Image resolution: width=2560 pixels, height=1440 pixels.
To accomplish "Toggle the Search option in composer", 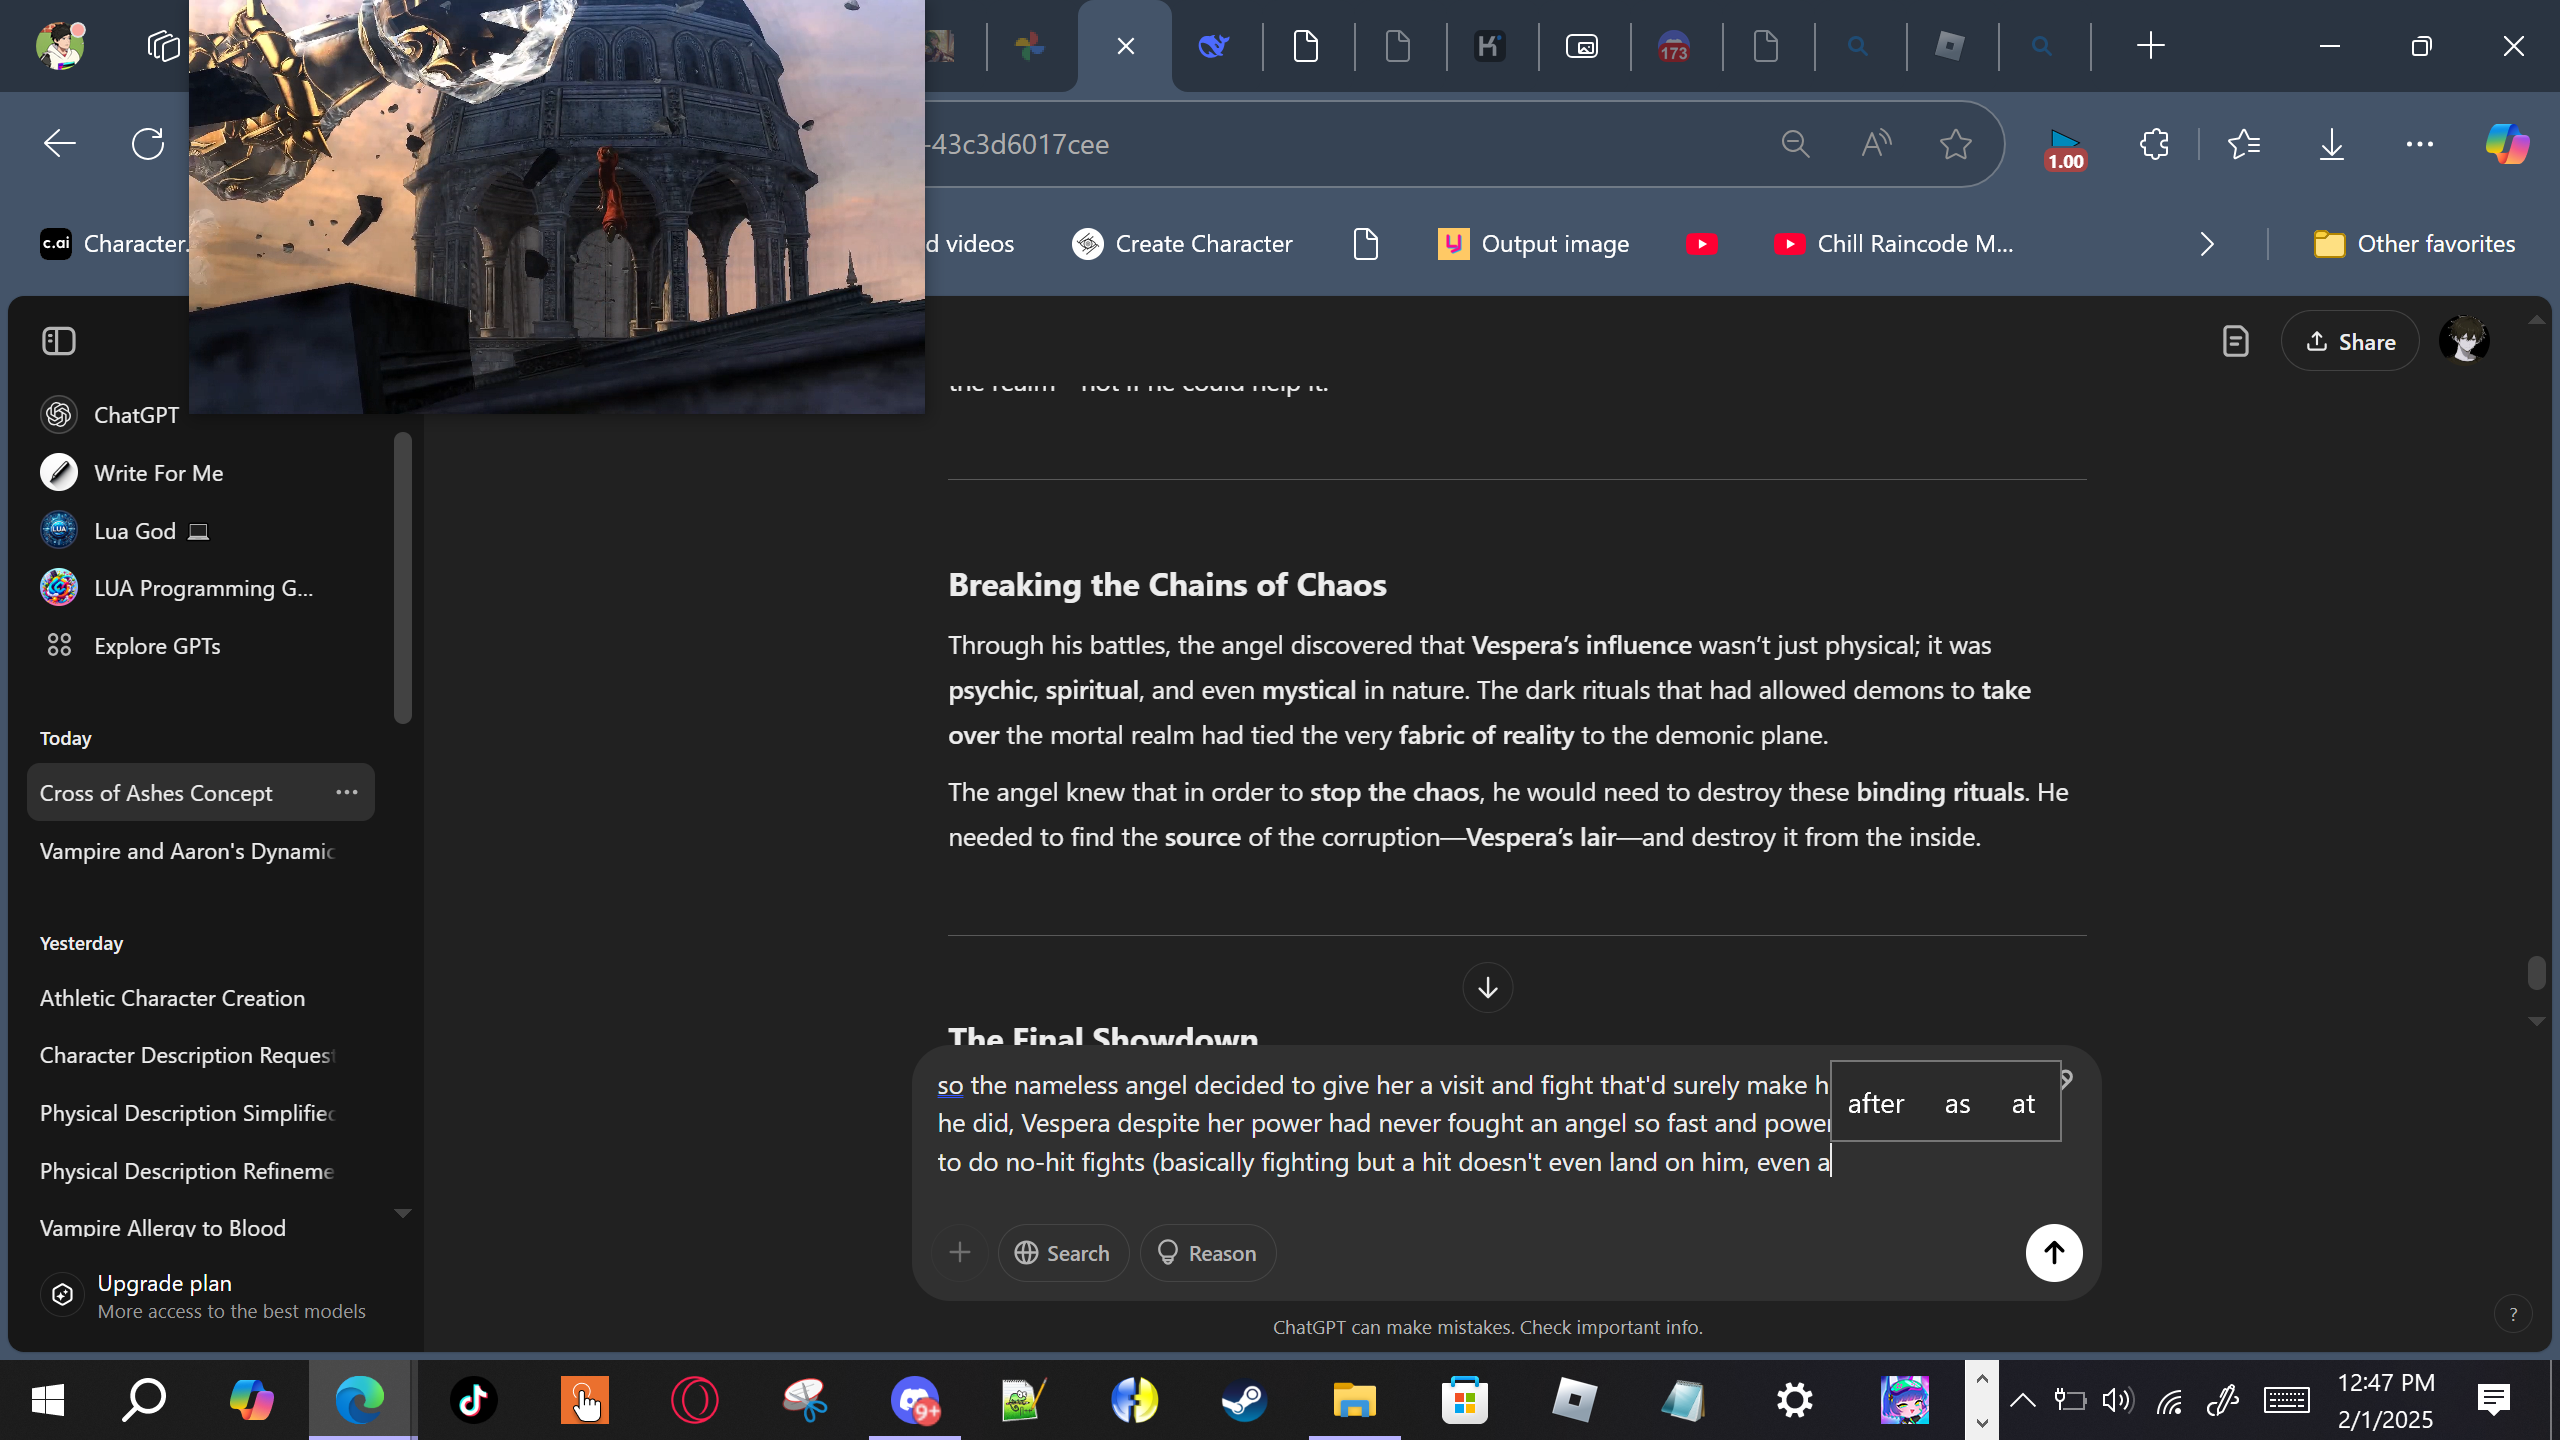I will 1062,1252.
